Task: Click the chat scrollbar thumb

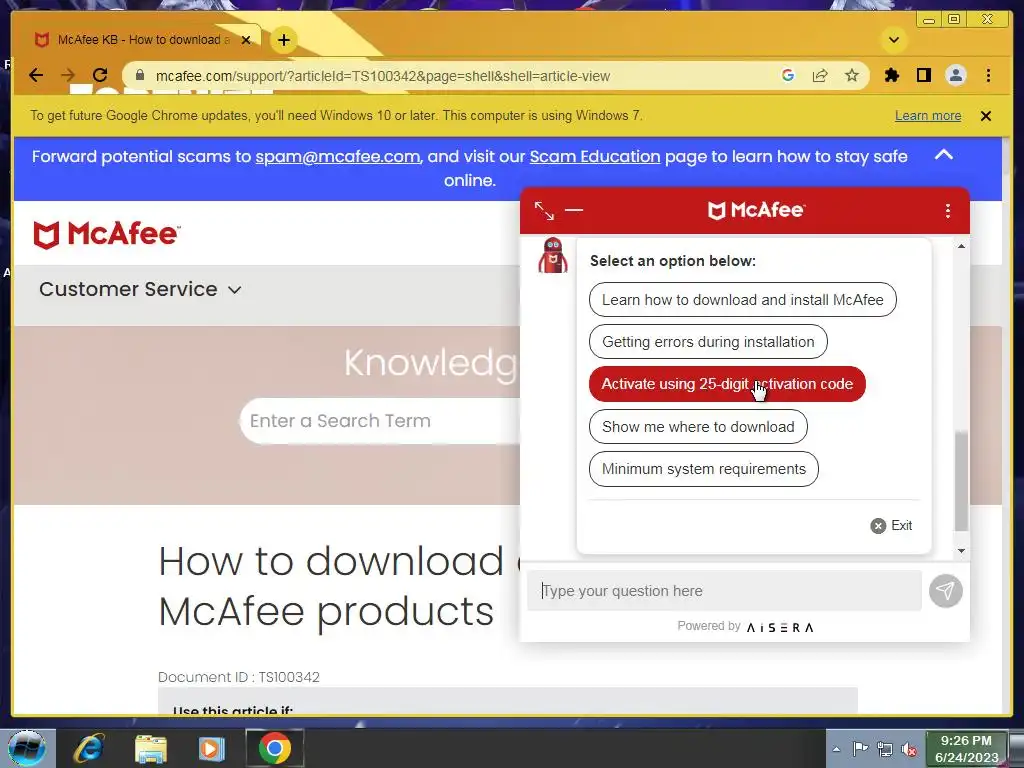Action: click(x=961, y=481)
